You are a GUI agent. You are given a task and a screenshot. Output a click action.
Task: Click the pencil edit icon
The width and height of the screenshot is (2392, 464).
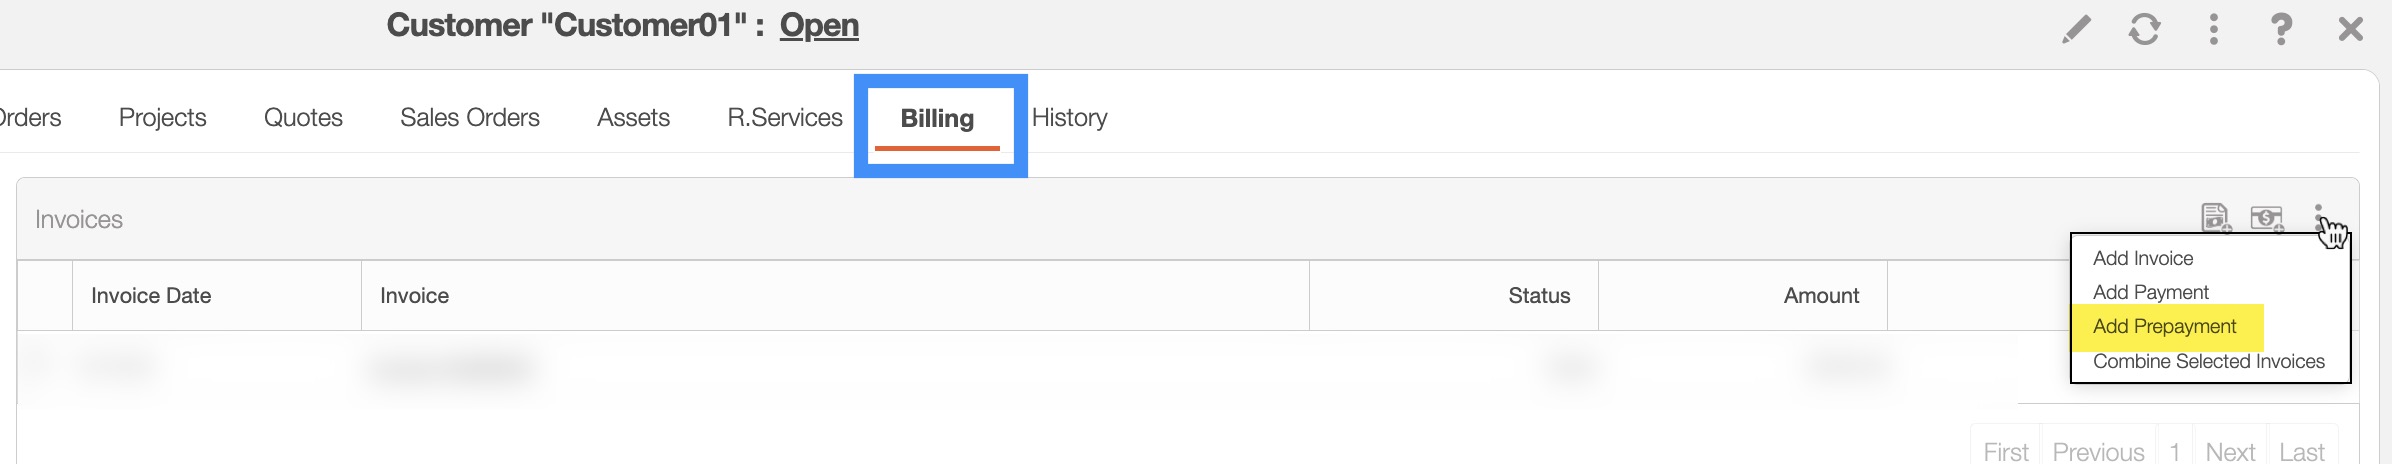[2076, 29]
